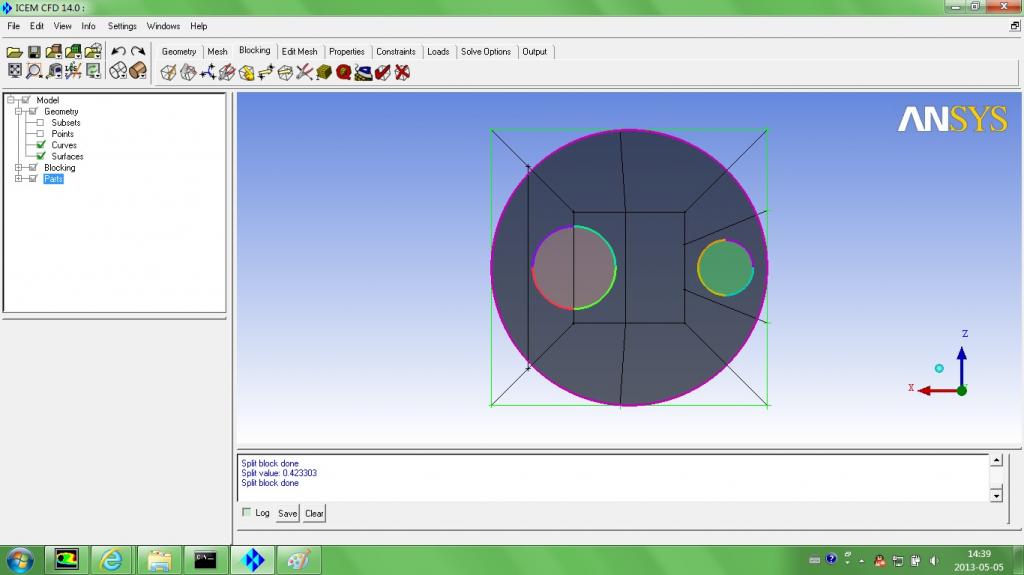Toggle the Log checkbox
The image size is (1024, 575).
(247, 513)
